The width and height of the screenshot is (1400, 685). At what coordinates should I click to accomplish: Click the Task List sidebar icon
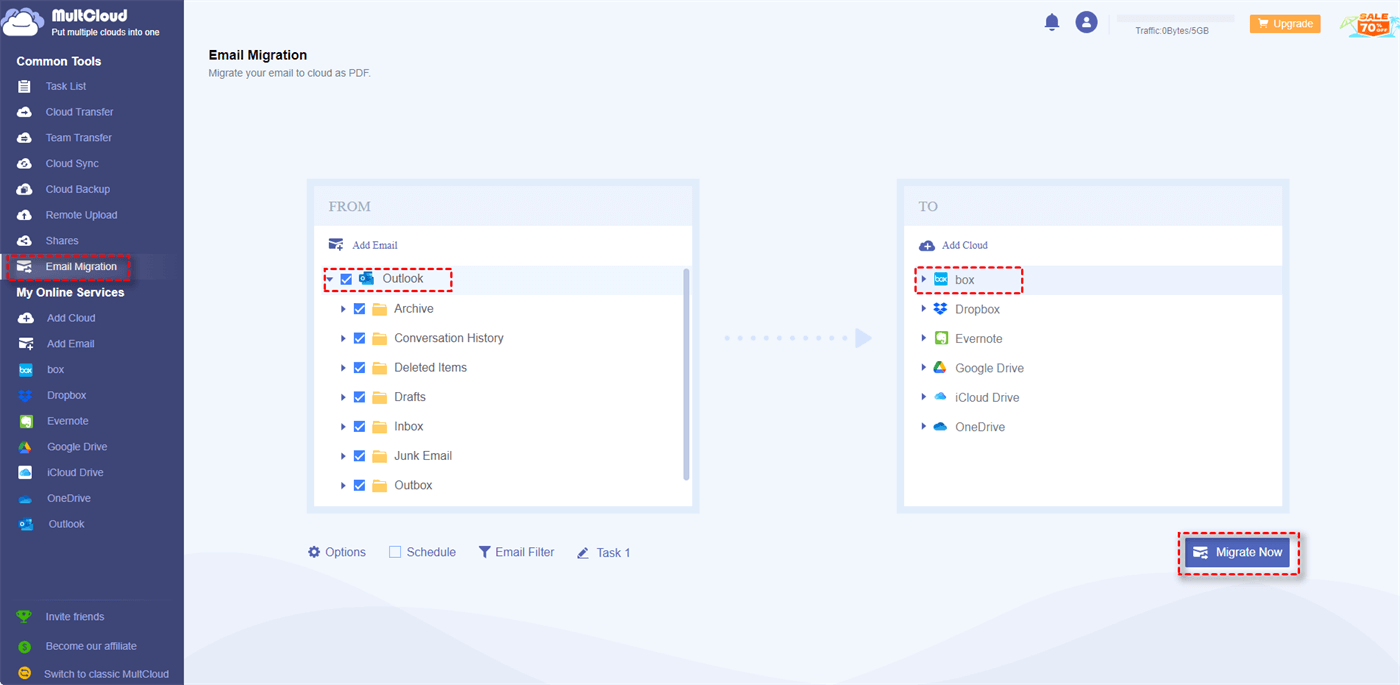pos(25,87)
